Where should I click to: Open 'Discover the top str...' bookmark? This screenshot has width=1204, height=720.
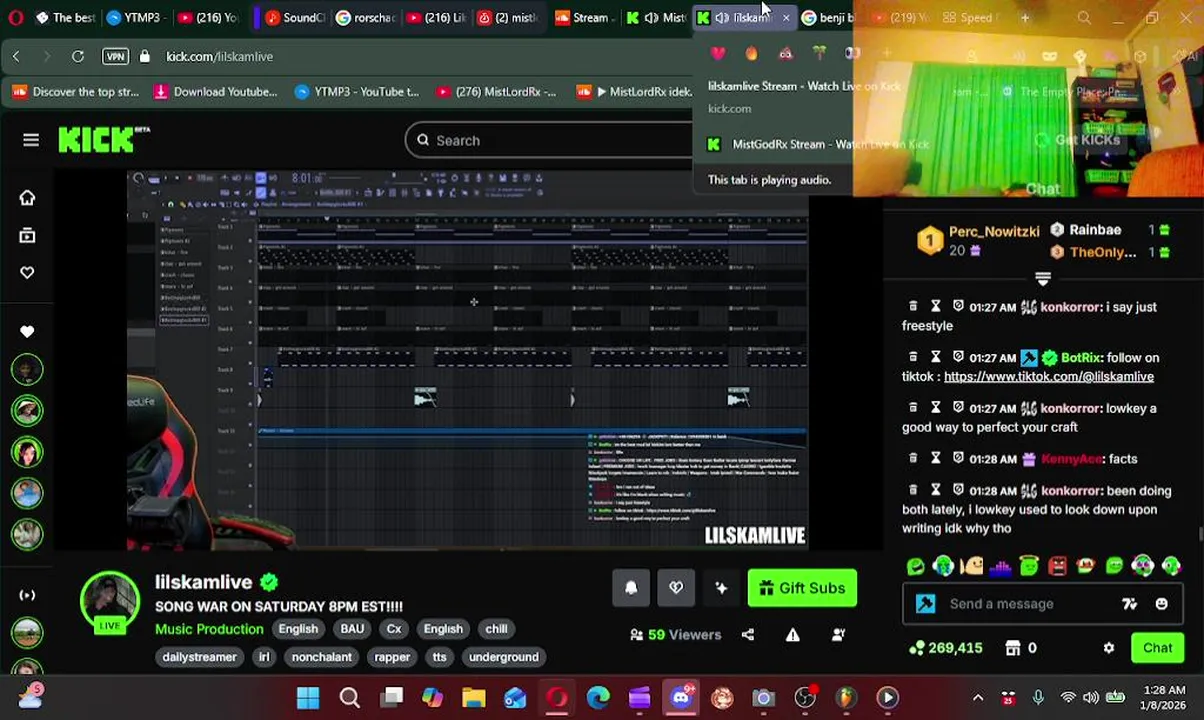pos(76,92)
